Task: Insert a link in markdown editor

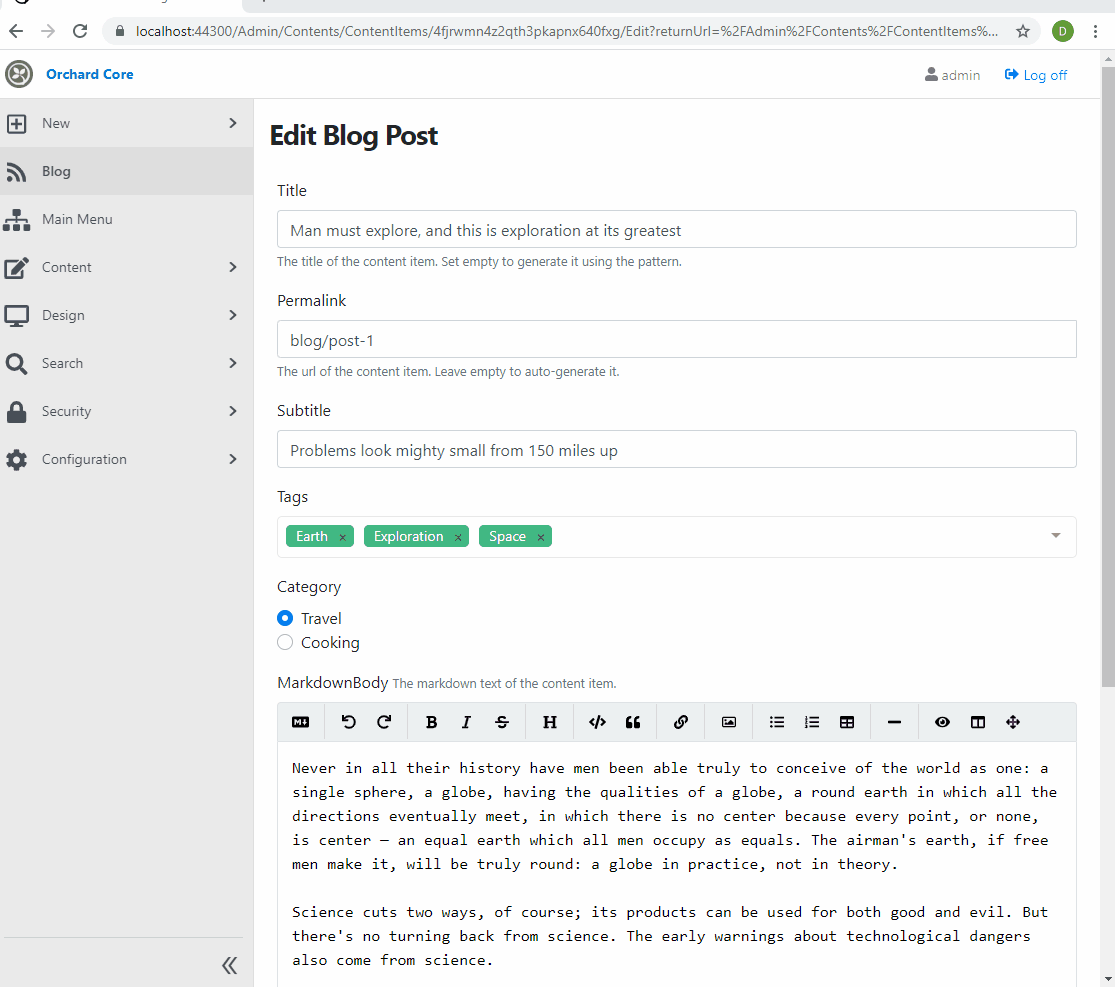Action: 681,722
